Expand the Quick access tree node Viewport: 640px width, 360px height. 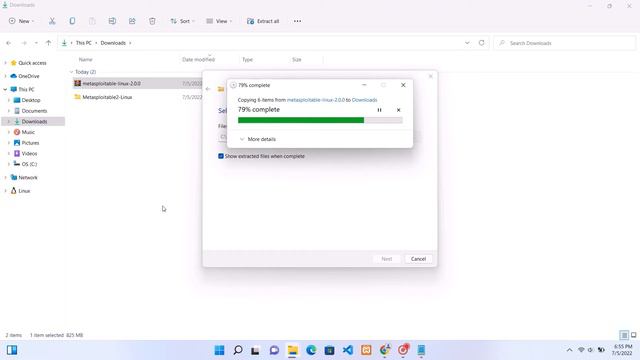coord(5,63)
